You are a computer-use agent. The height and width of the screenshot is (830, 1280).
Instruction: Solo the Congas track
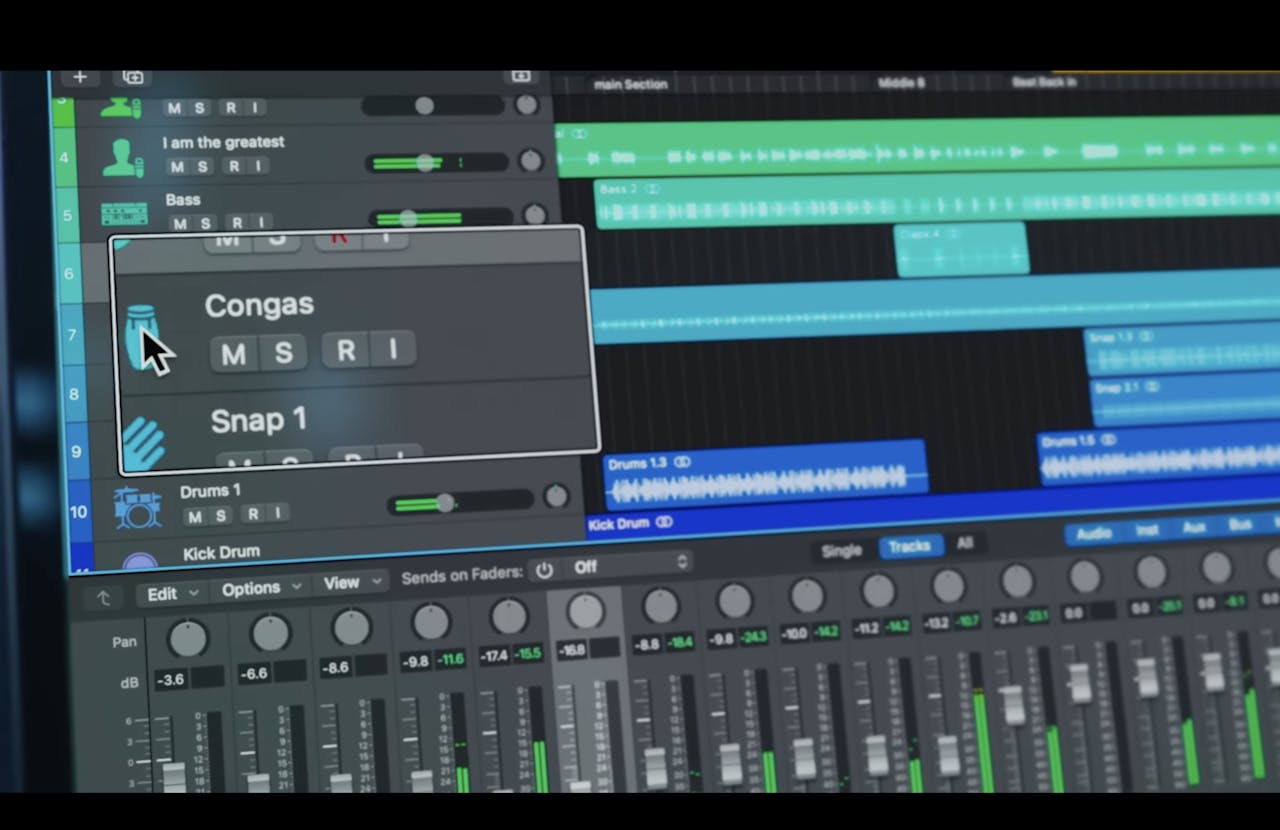[284, 352]
